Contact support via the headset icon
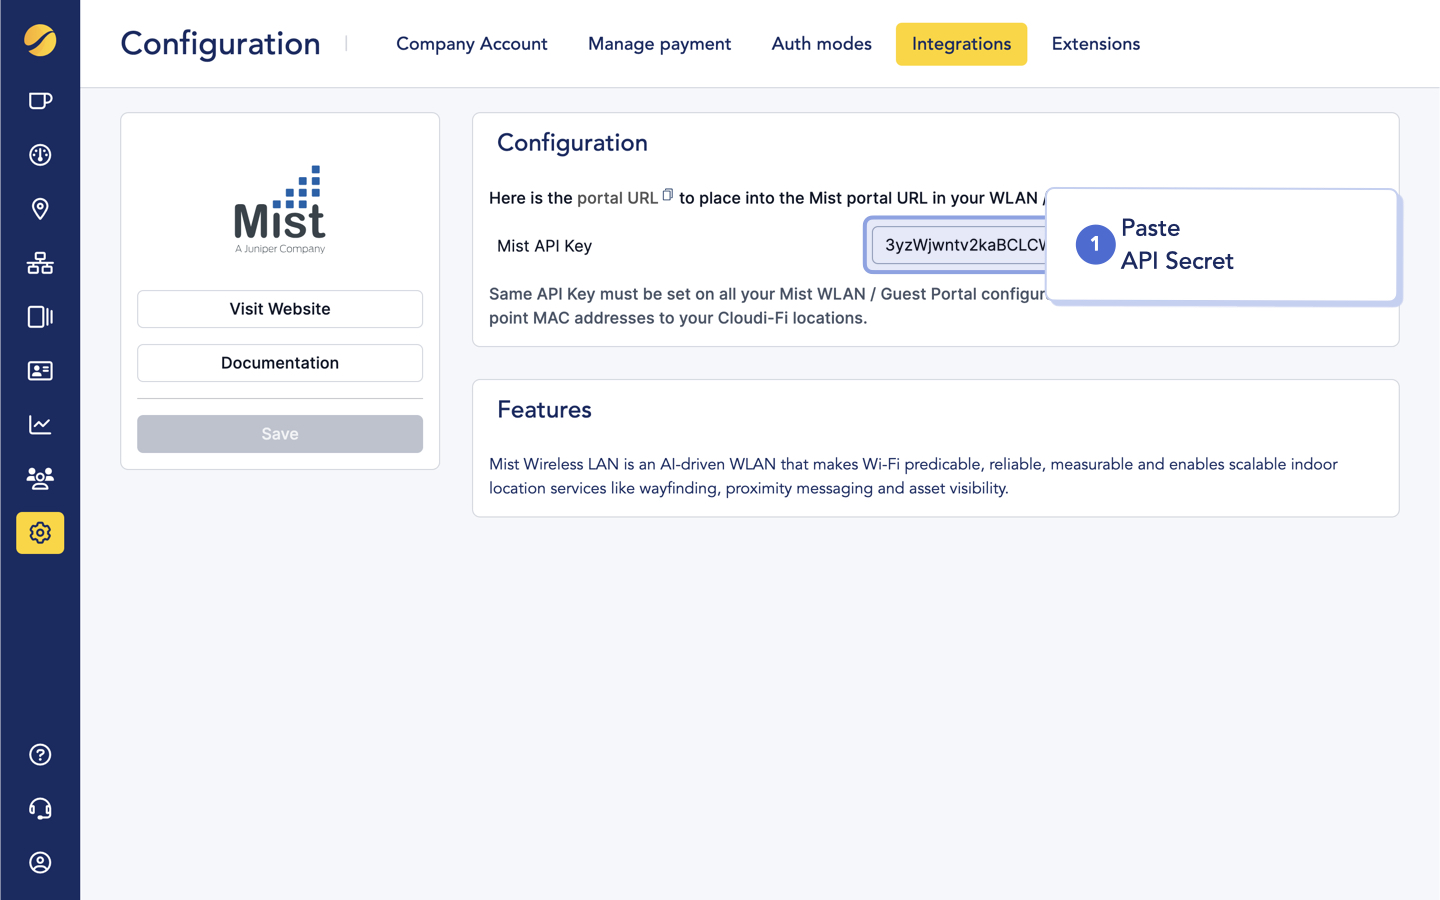This screenshot has width=1440, height=900. click(x=40, y=808)
